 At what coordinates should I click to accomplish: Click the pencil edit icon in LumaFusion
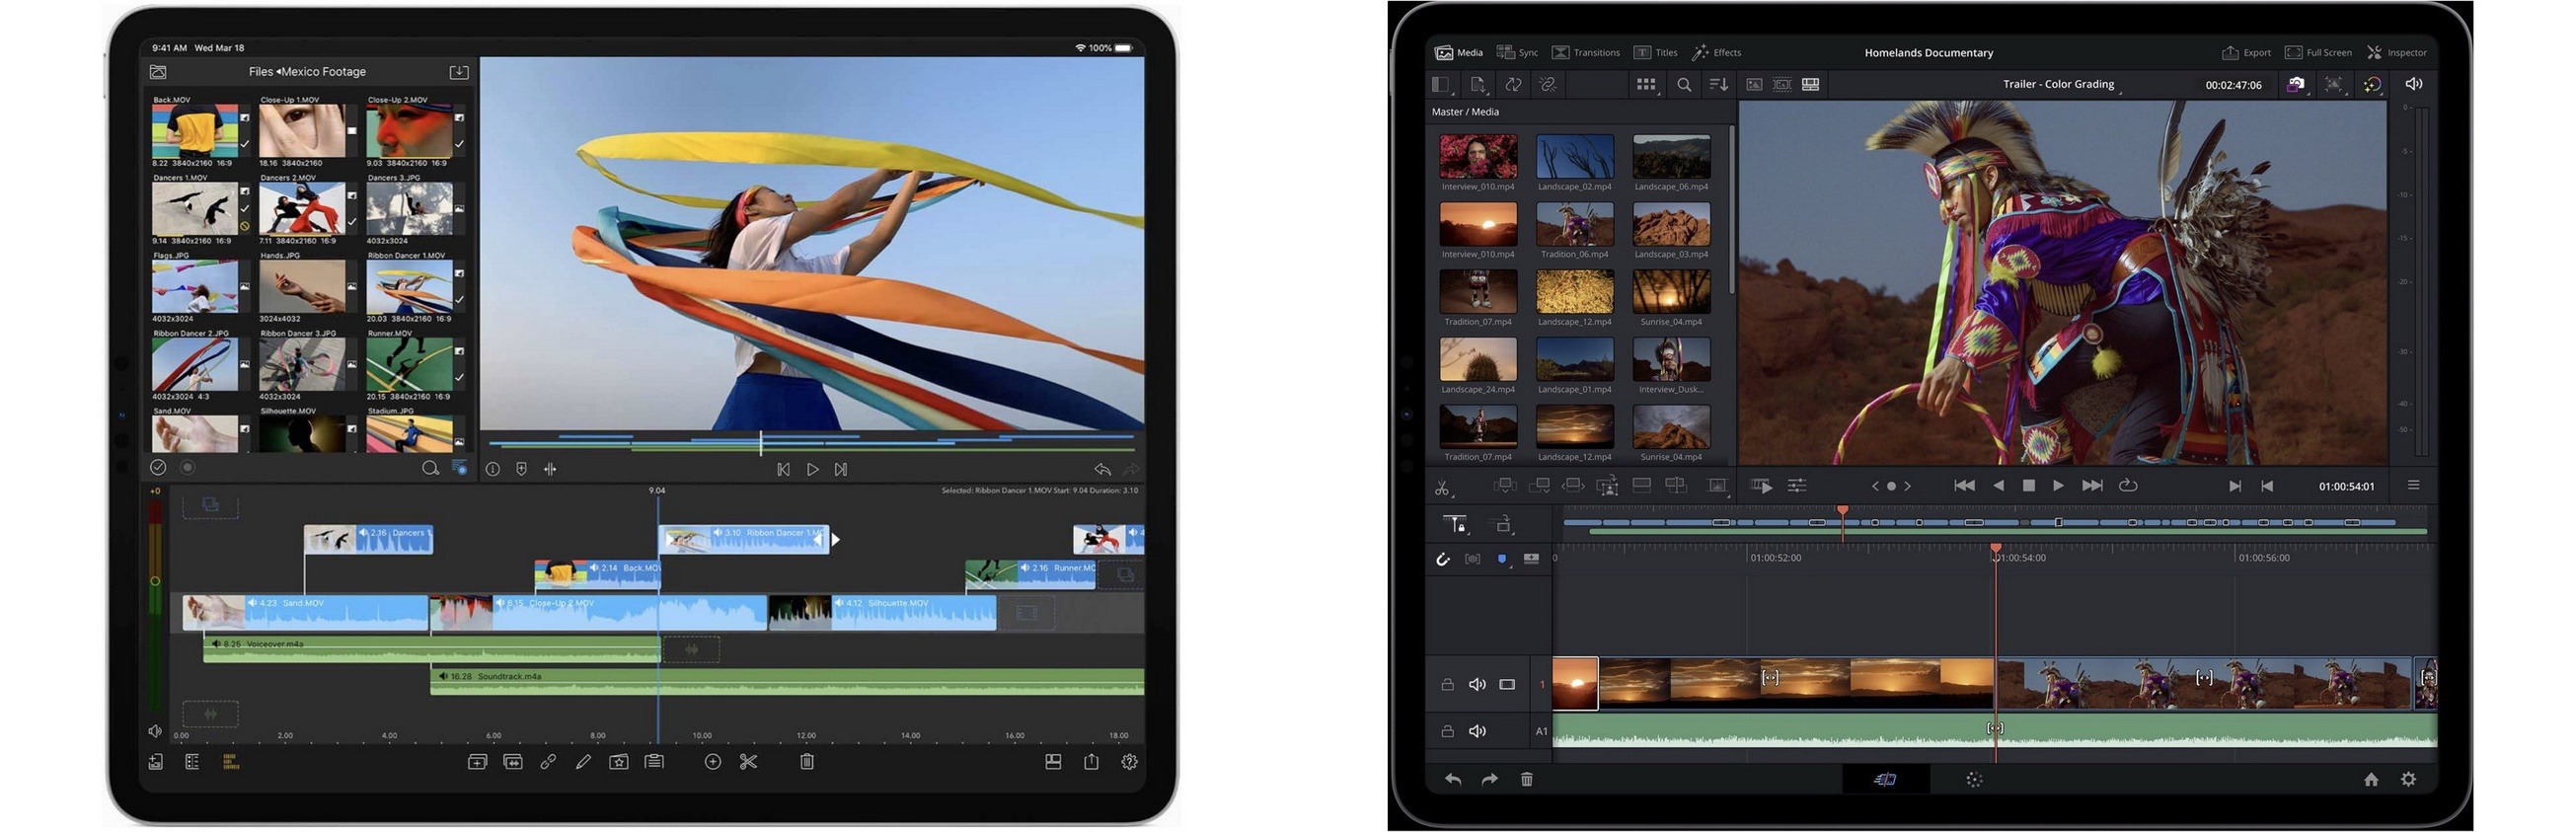point(583,762)
